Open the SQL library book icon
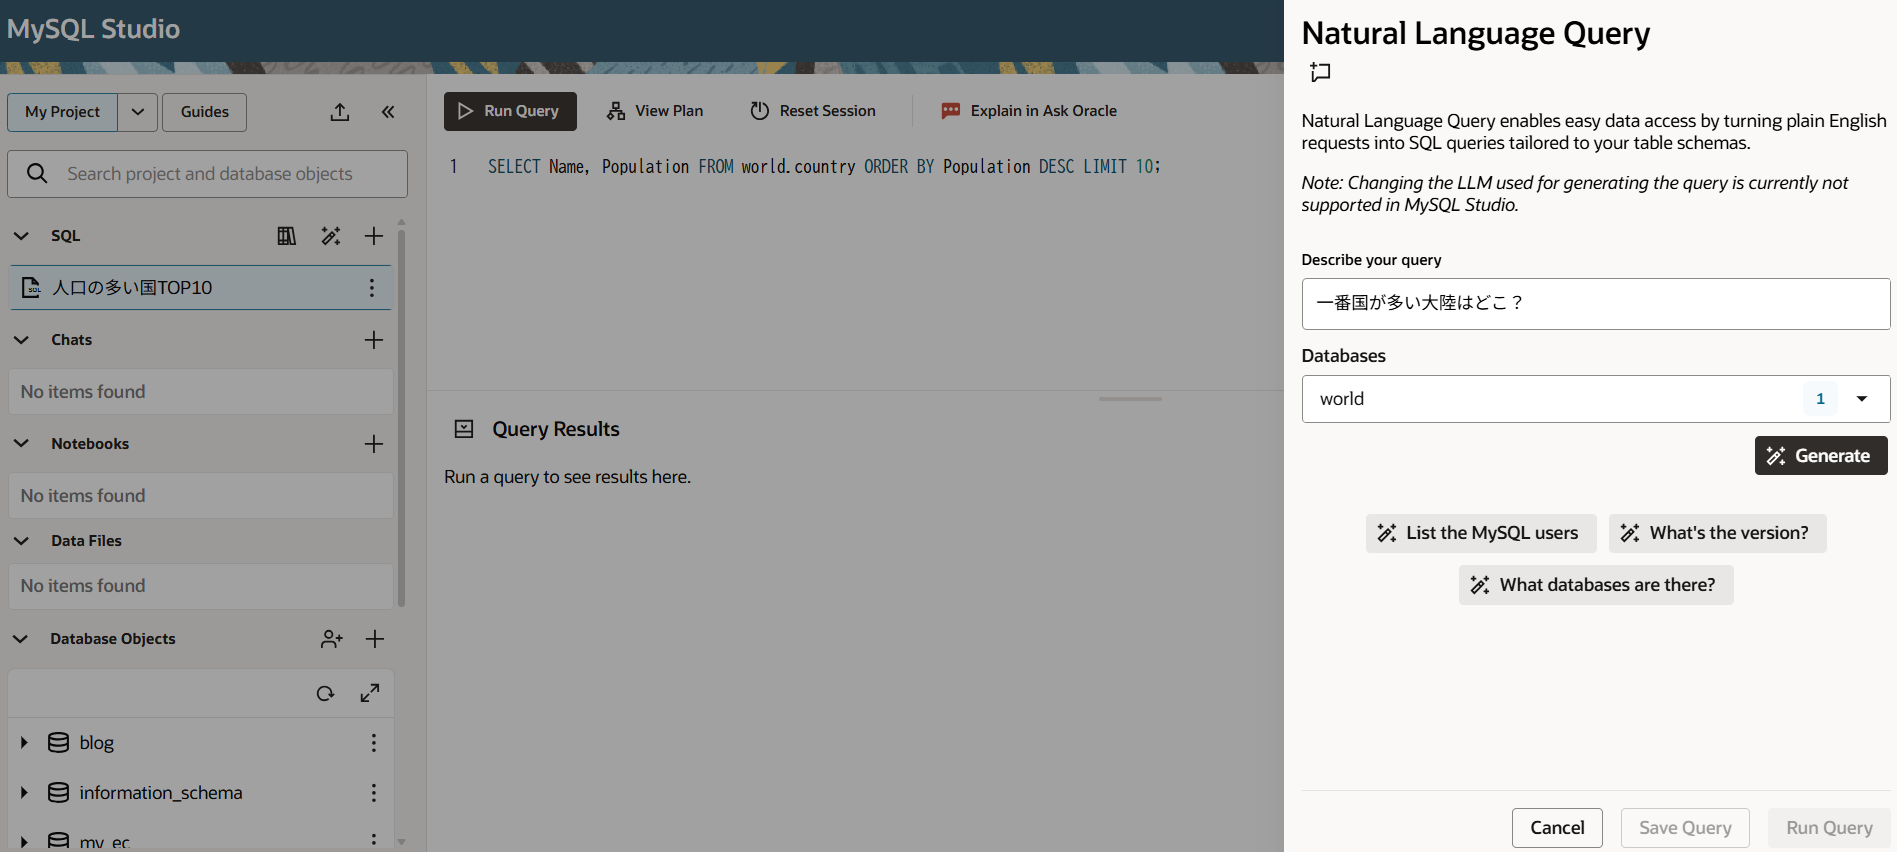 point(287,236)
